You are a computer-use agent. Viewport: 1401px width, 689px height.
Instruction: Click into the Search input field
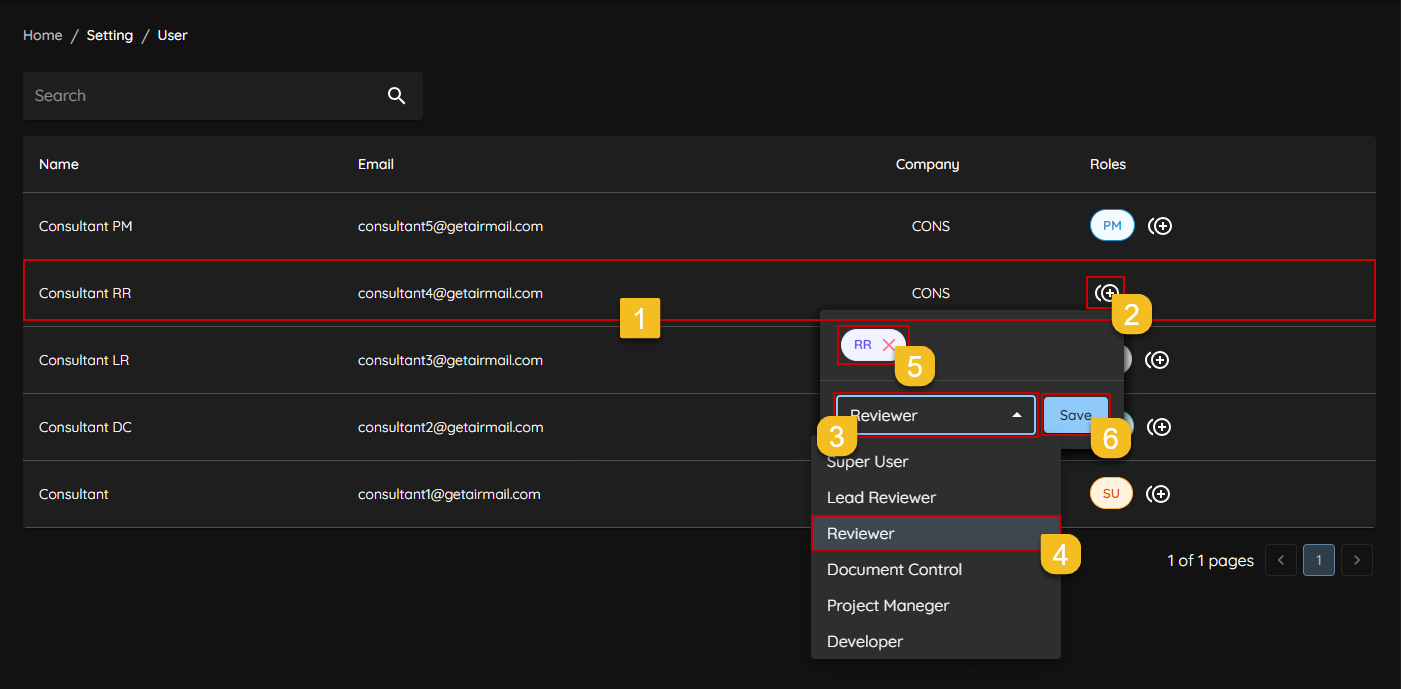click(200, 96)
